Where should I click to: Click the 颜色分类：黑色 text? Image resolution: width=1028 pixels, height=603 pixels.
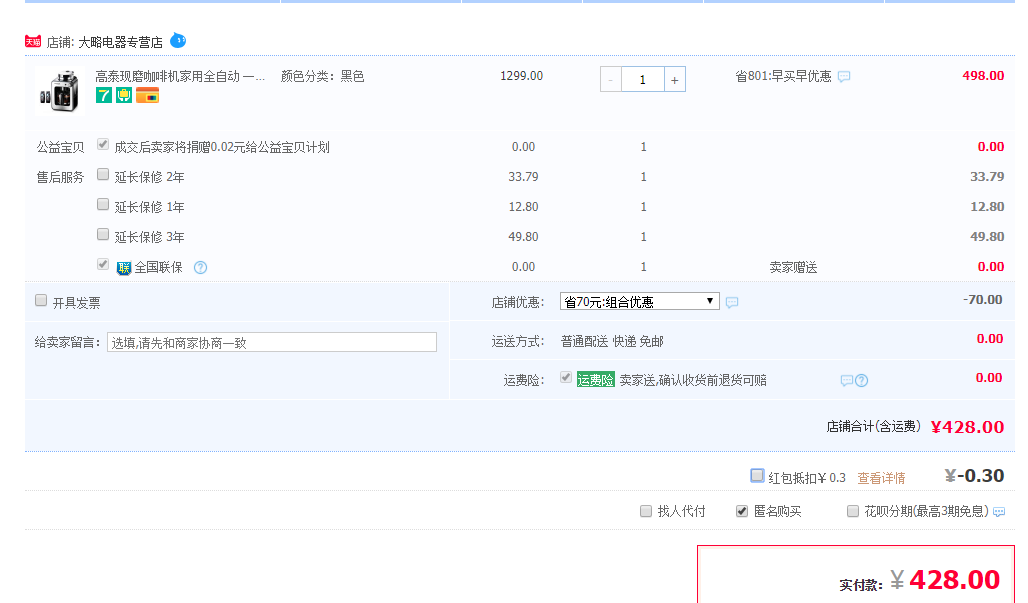coord(322,77)
